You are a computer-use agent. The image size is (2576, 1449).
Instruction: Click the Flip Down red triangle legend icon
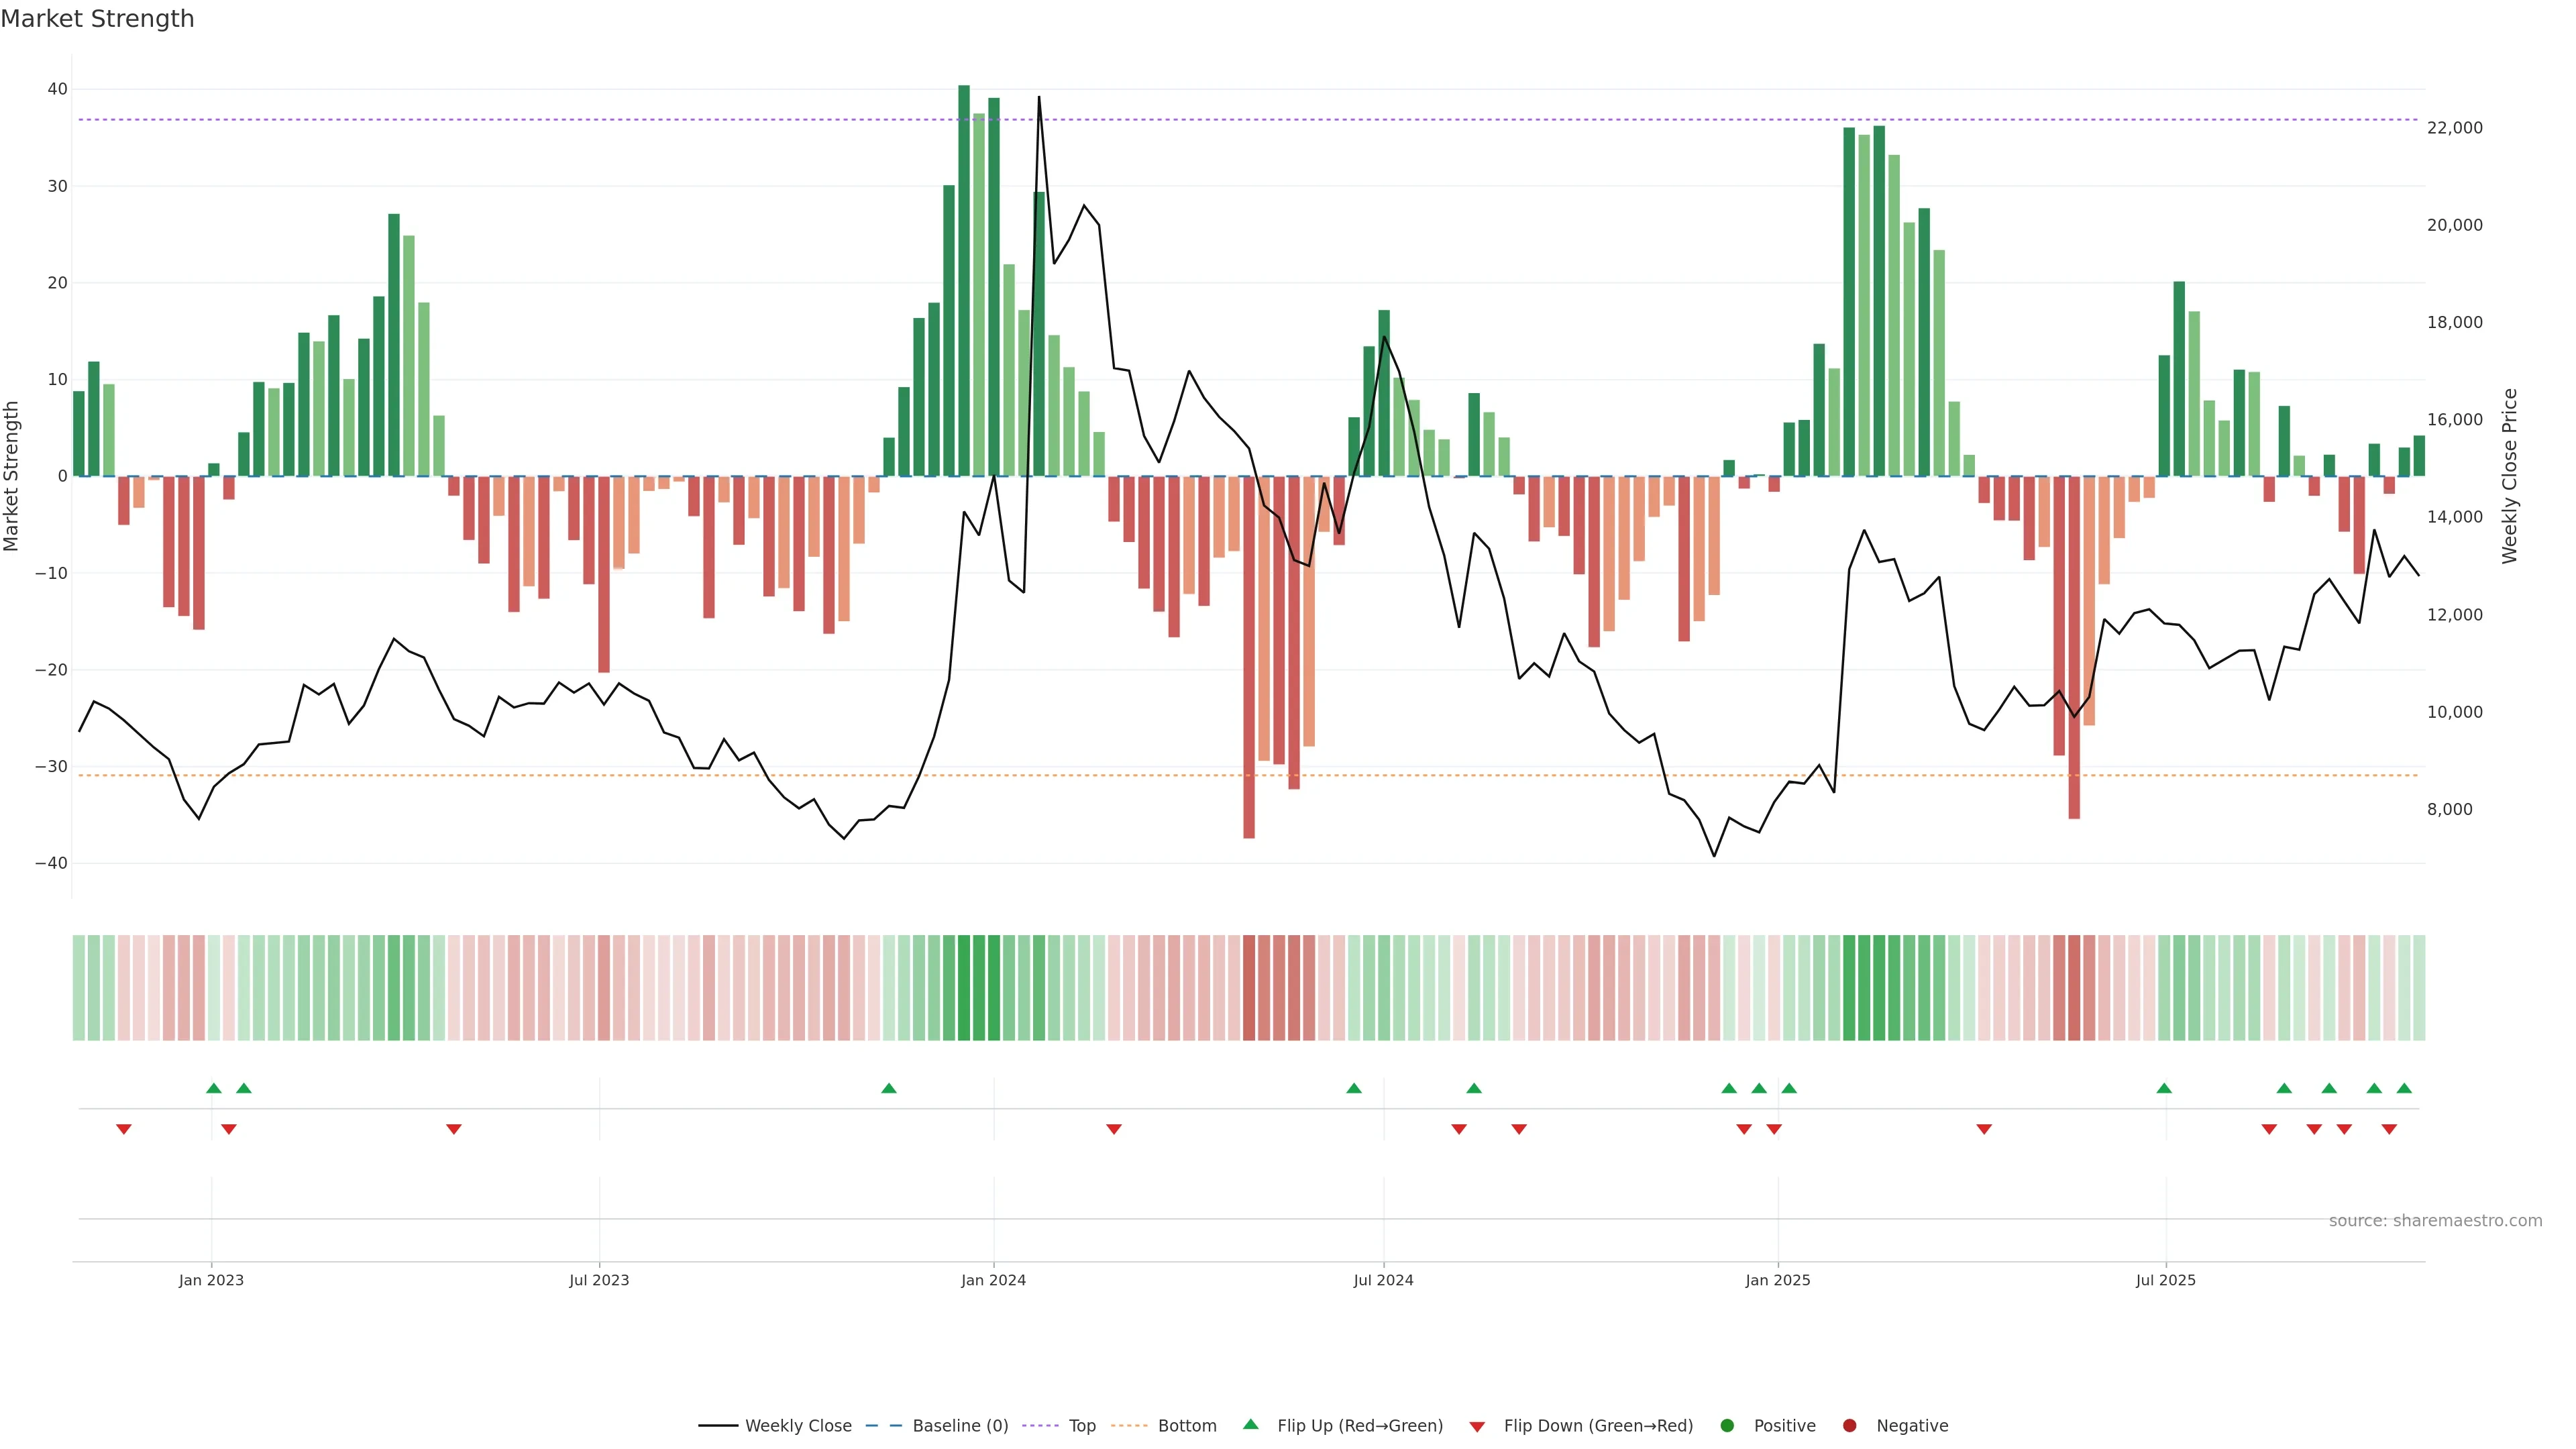(1477, 1426)
